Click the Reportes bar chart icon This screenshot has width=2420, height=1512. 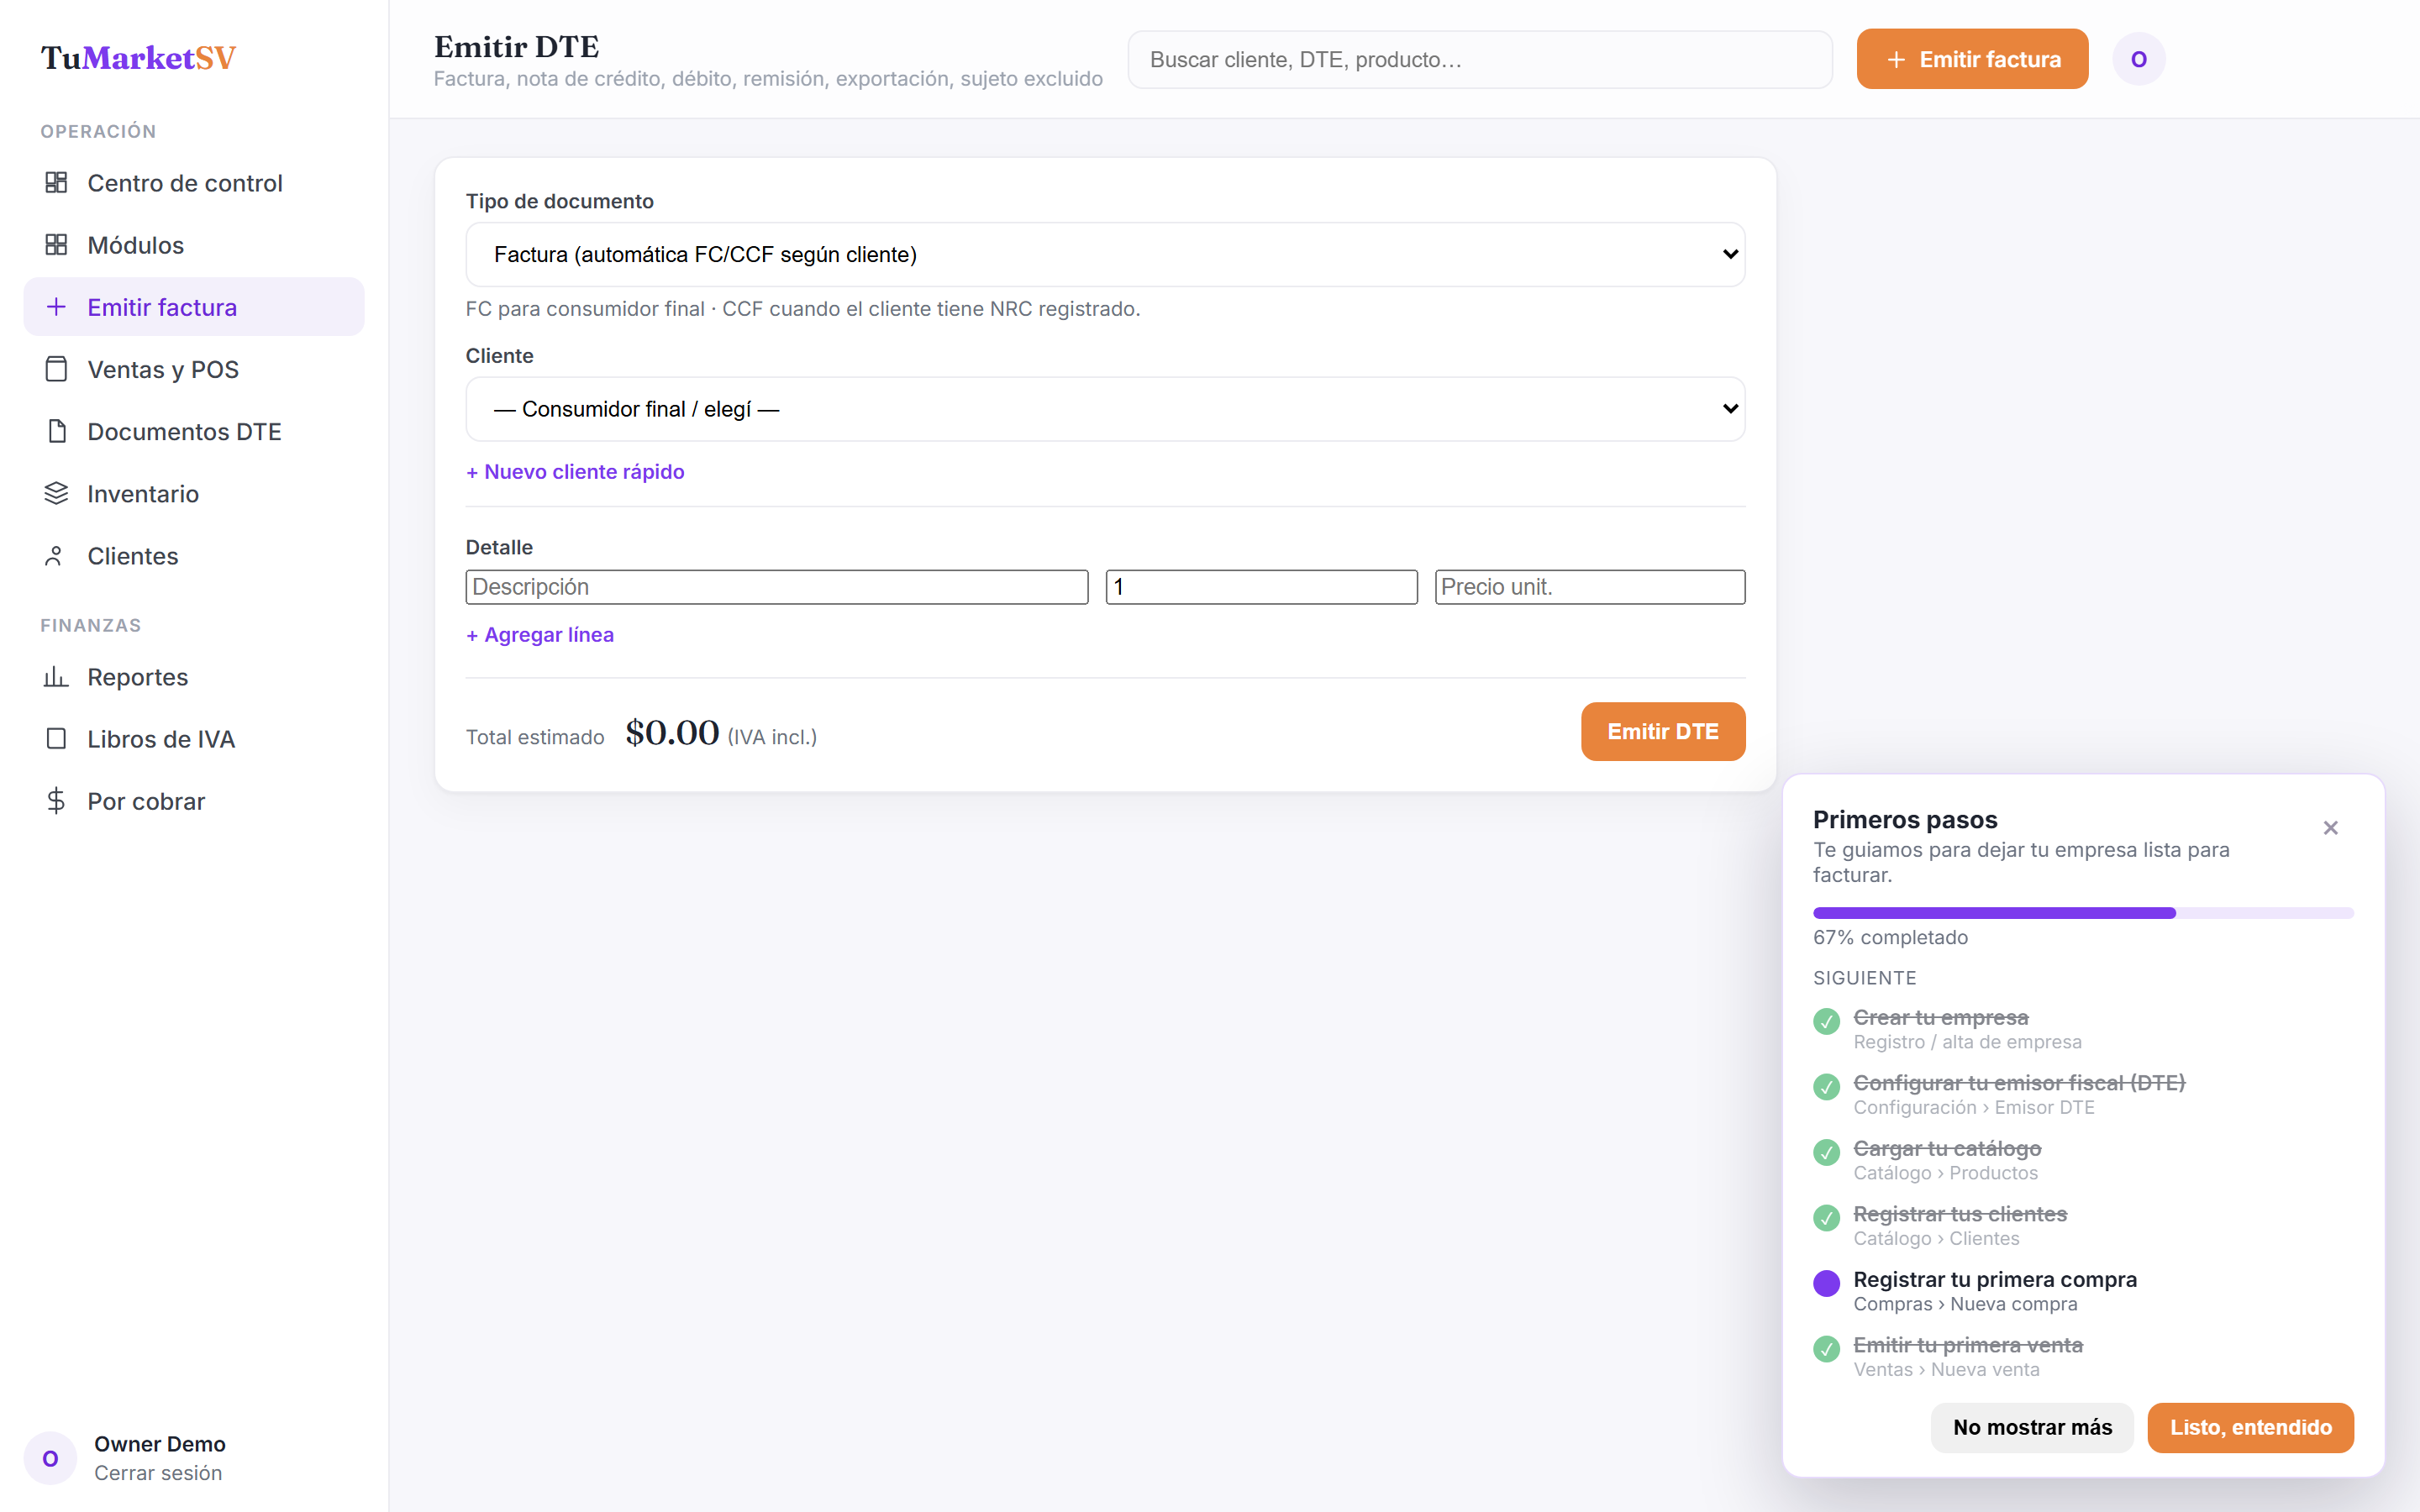point(56,677)
